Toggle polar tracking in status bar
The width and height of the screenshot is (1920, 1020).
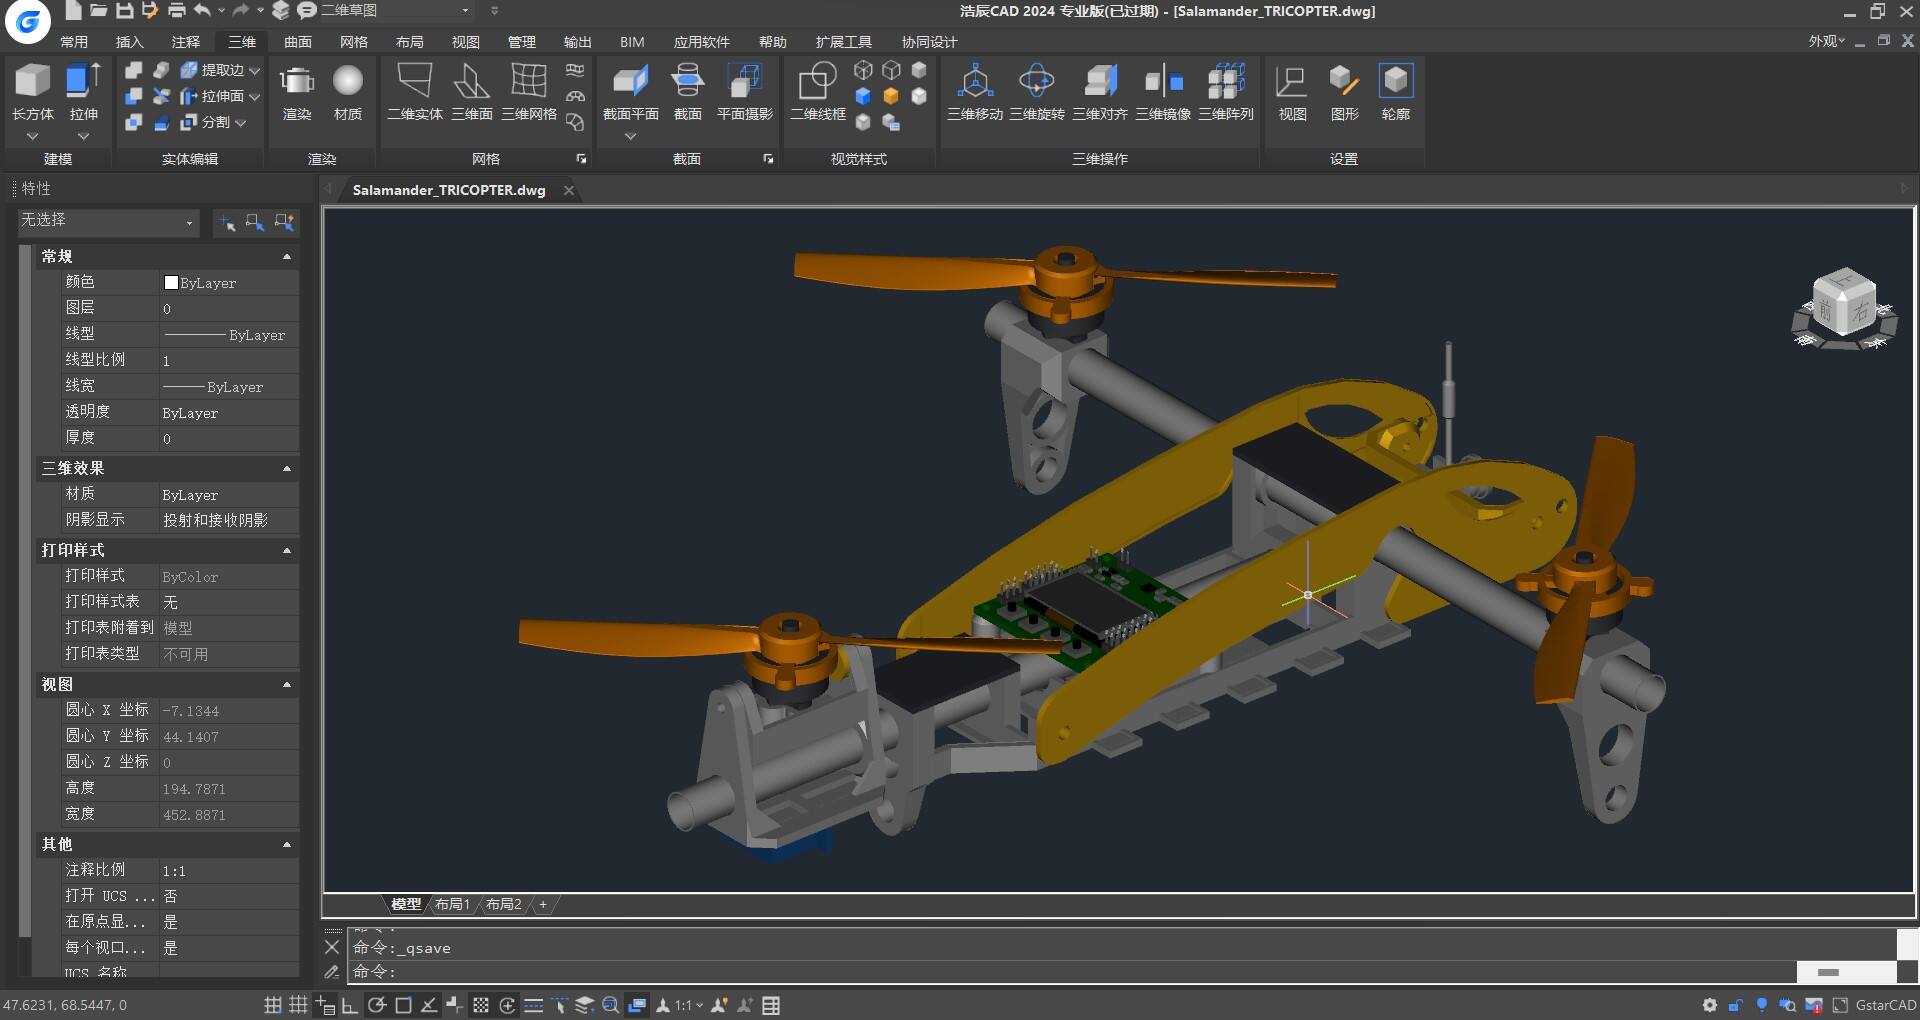pyautogui.click(x=377, y=1005)
